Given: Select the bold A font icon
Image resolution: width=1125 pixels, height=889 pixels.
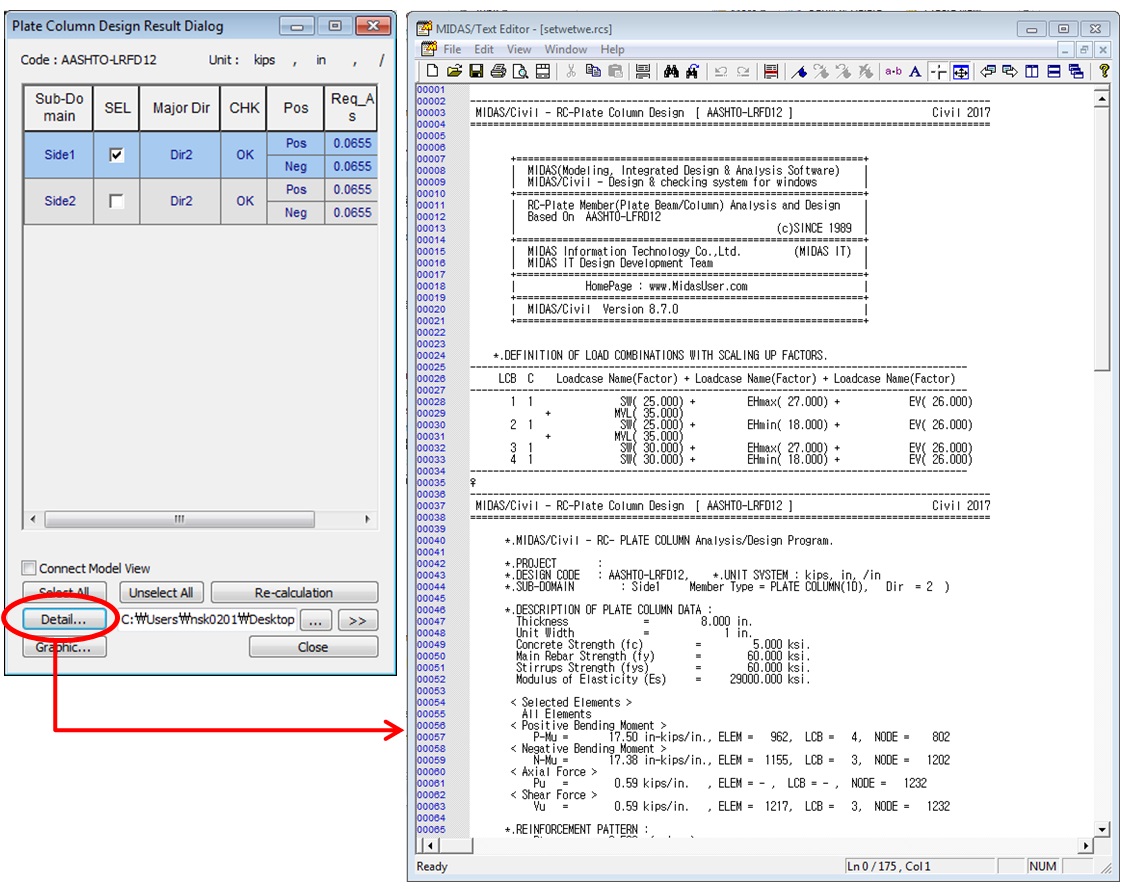Looking at the screenshot, I should pyautogui.click(x=915, y=71).
